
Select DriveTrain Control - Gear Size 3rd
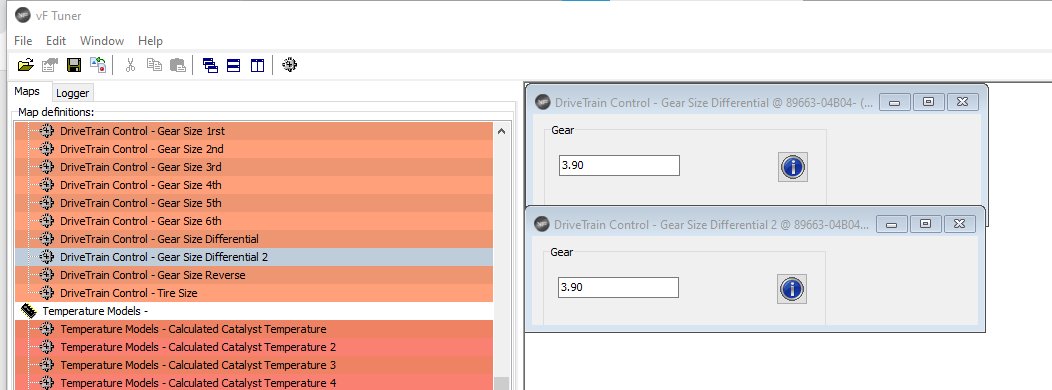254,166
